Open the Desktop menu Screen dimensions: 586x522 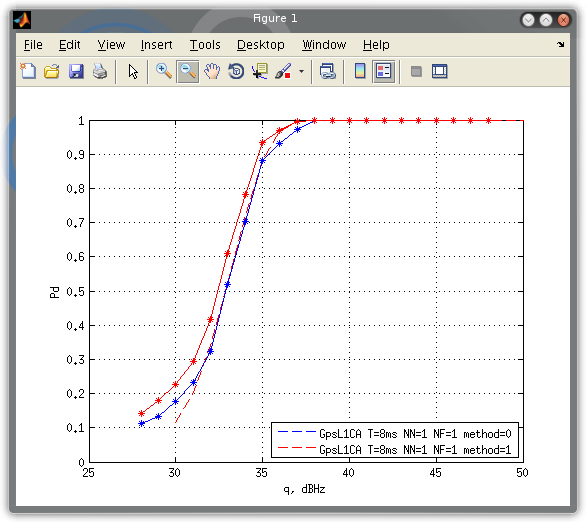coord(260,45)
